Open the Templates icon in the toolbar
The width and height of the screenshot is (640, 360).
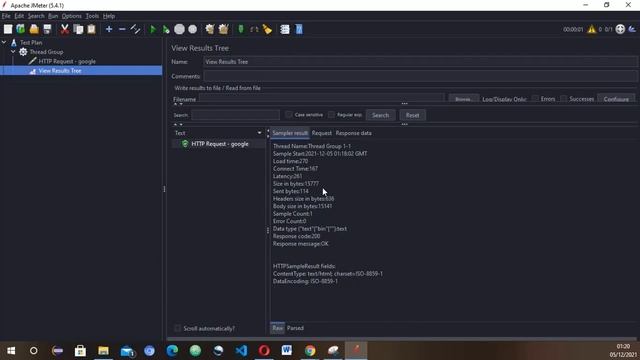tap(20, 29)
